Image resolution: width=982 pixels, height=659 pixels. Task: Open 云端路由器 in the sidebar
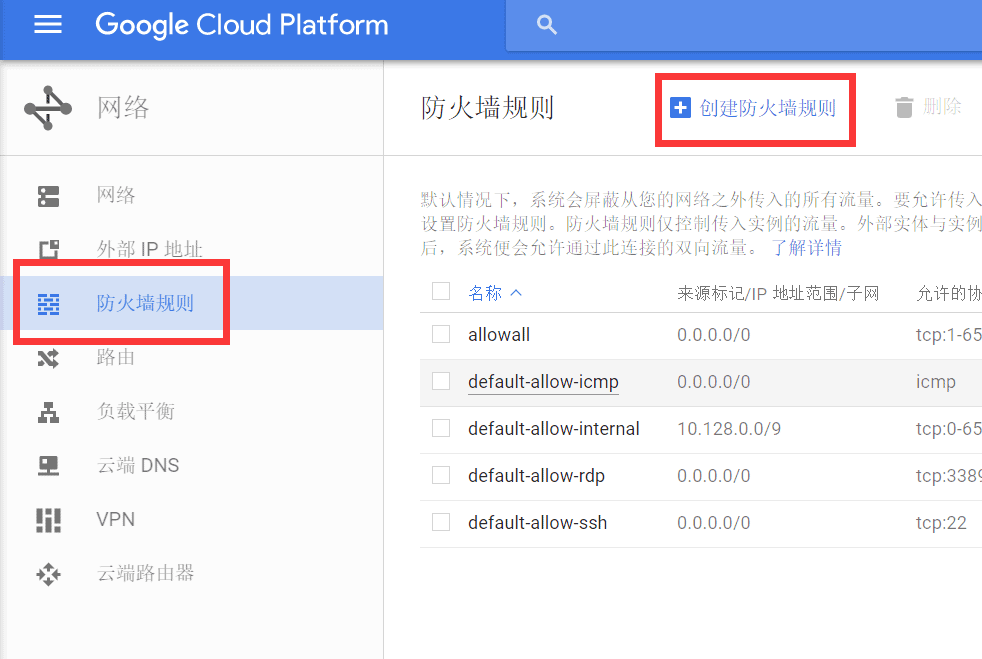pyautogui.click(x=145, y=573)
